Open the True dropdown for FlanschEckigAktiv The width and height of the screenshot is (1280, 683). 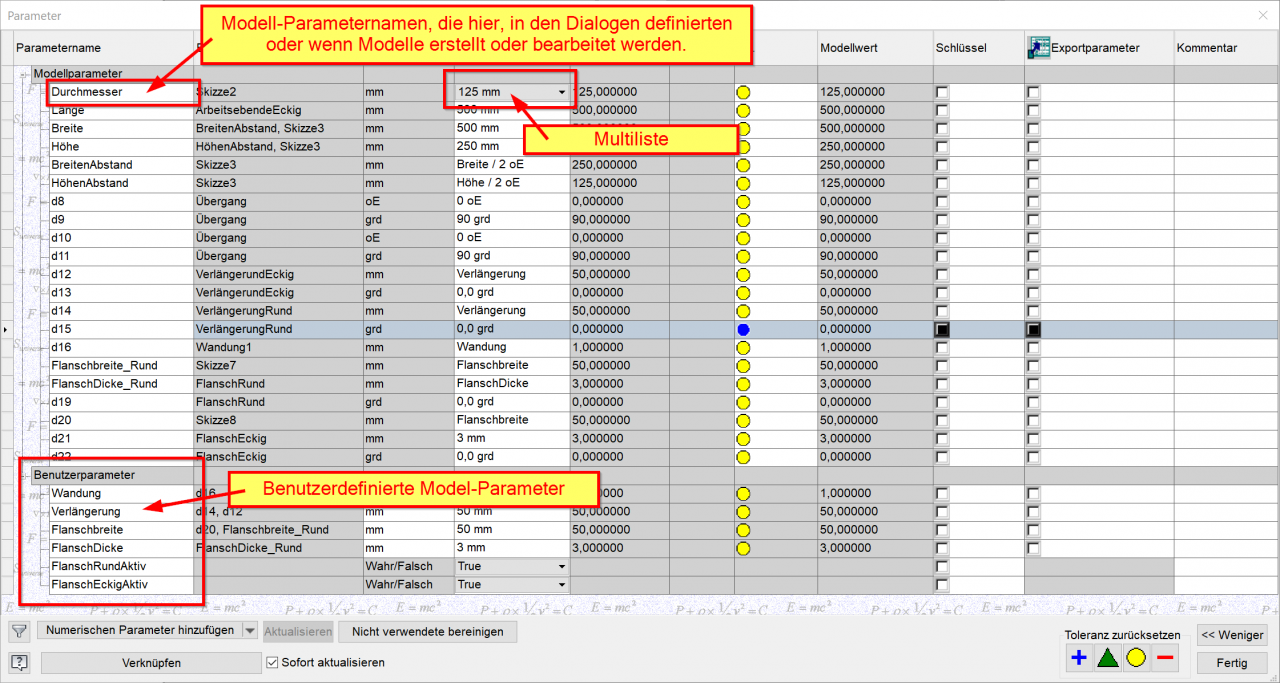point(562,585)
